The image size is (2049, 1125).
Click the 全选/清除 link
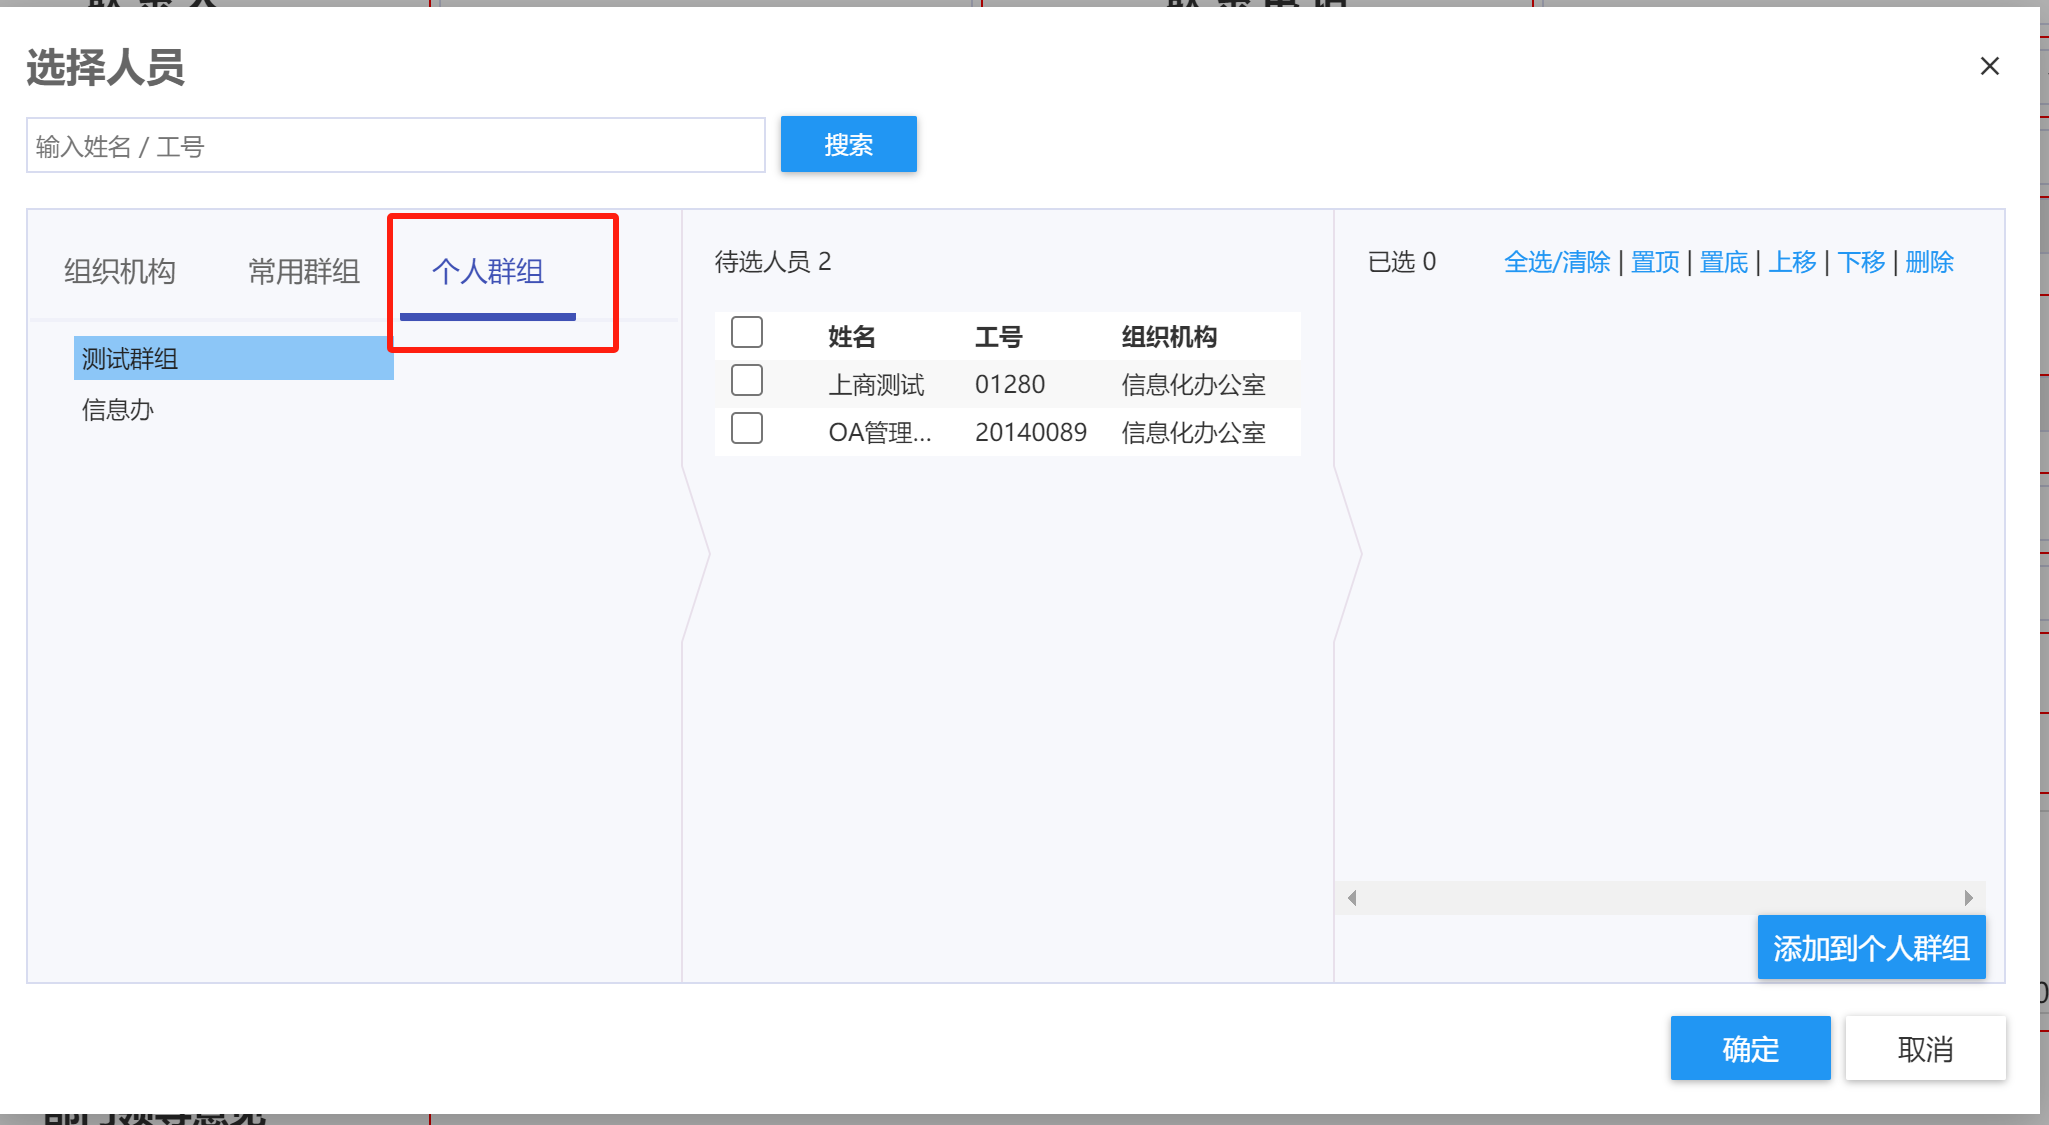[1557, 262]
